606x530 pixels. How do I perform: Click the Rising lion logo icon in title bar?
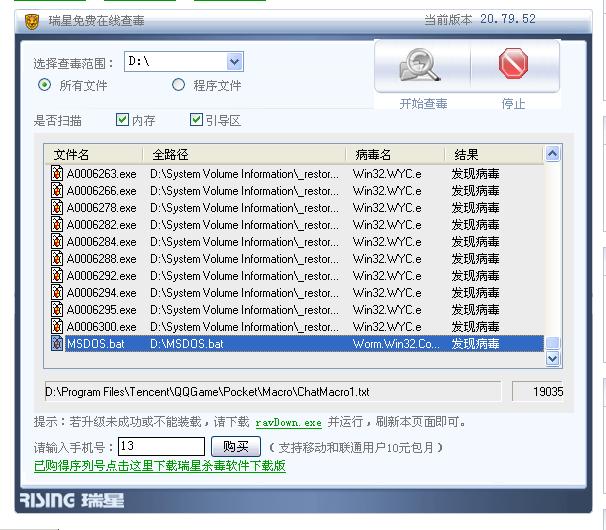(32, 21)
